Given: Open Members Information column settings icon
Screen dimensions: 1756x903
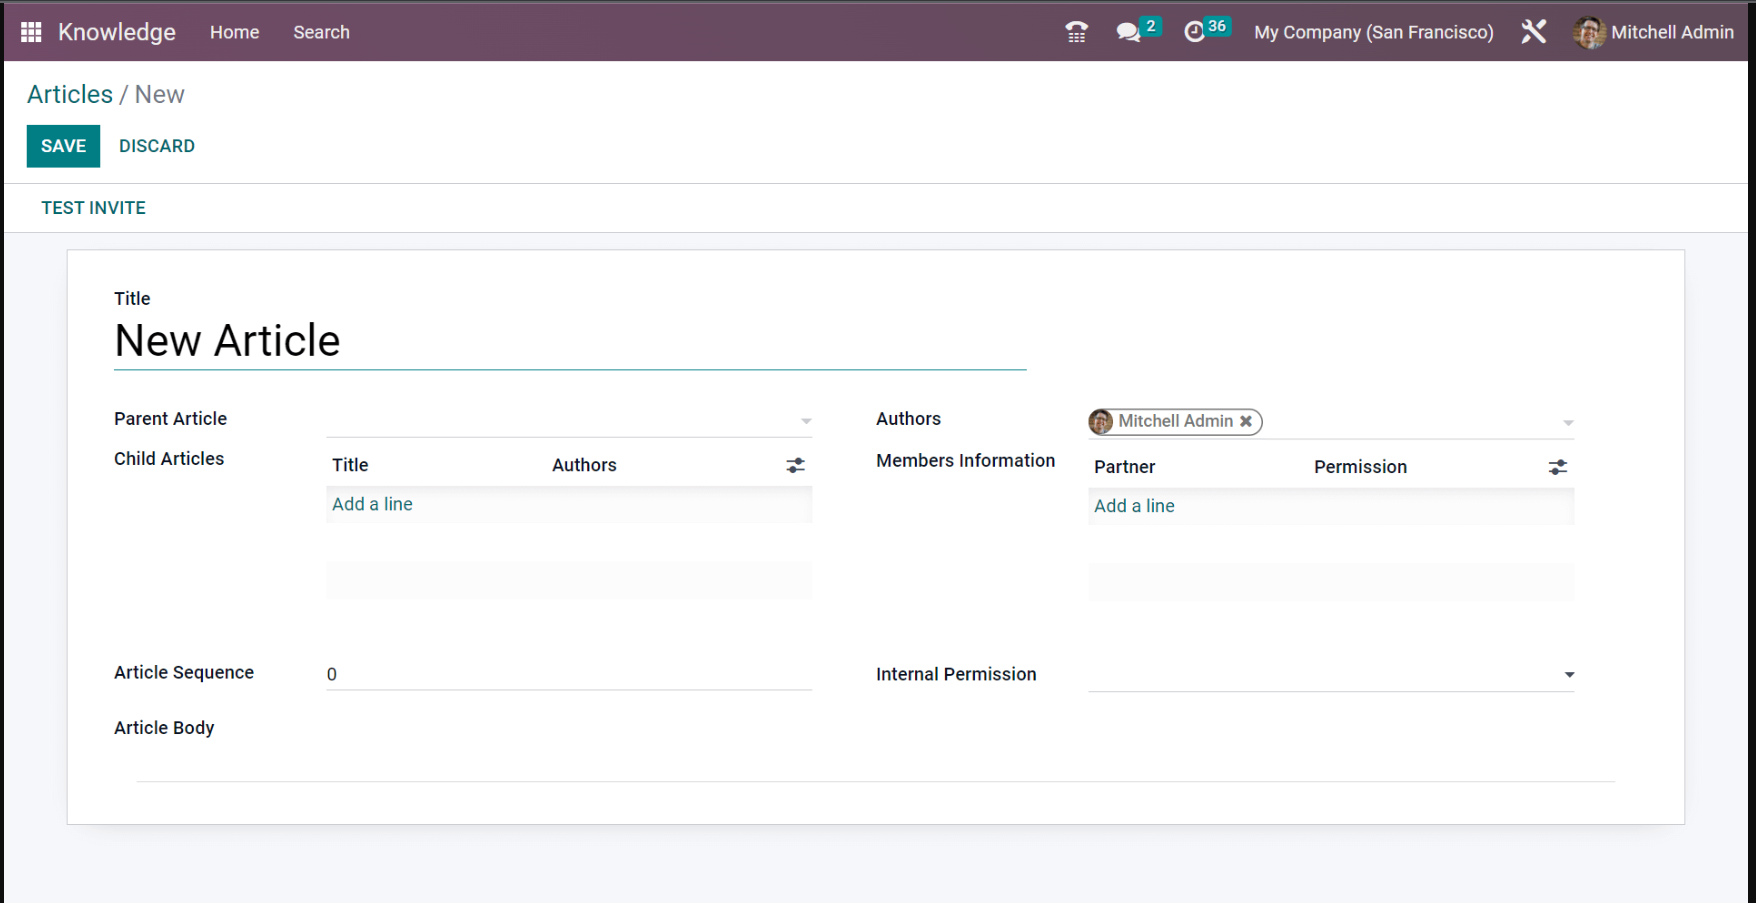Looking at the screenshot, I should point(1557,468).
